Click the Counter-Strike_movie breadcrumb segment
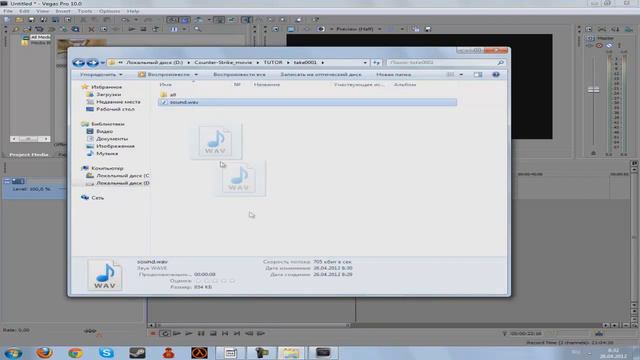 (x=223, y=62)
